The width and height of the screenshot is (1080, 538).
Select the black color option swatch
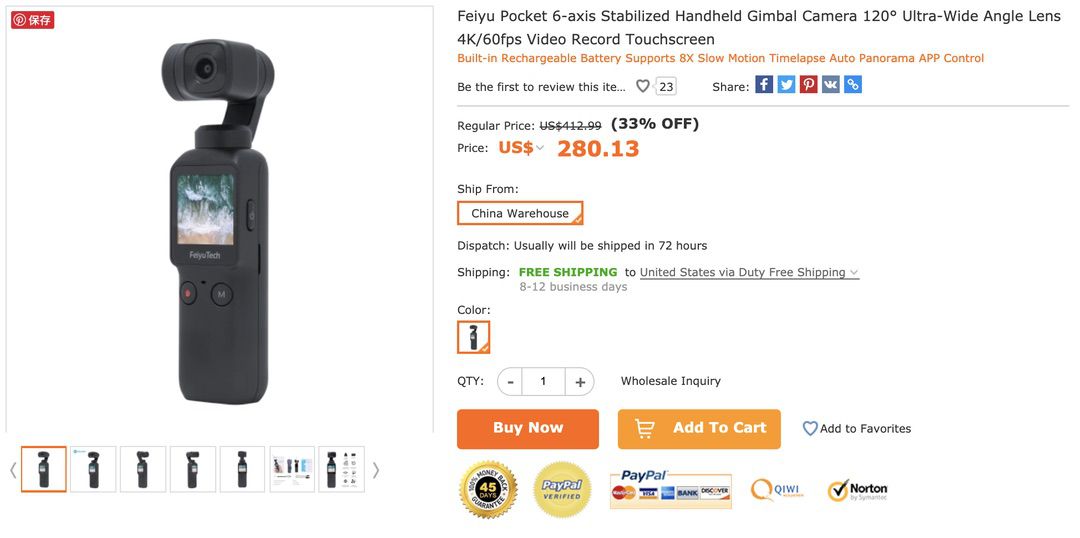pyautogui.click(x=473, y=337)
